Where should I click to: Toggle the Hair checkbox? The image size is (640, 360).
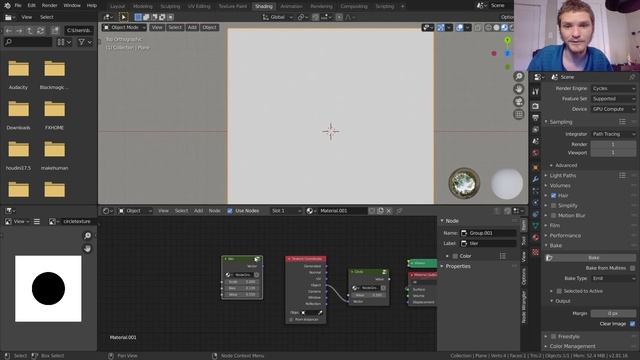(x=553, y=196)
